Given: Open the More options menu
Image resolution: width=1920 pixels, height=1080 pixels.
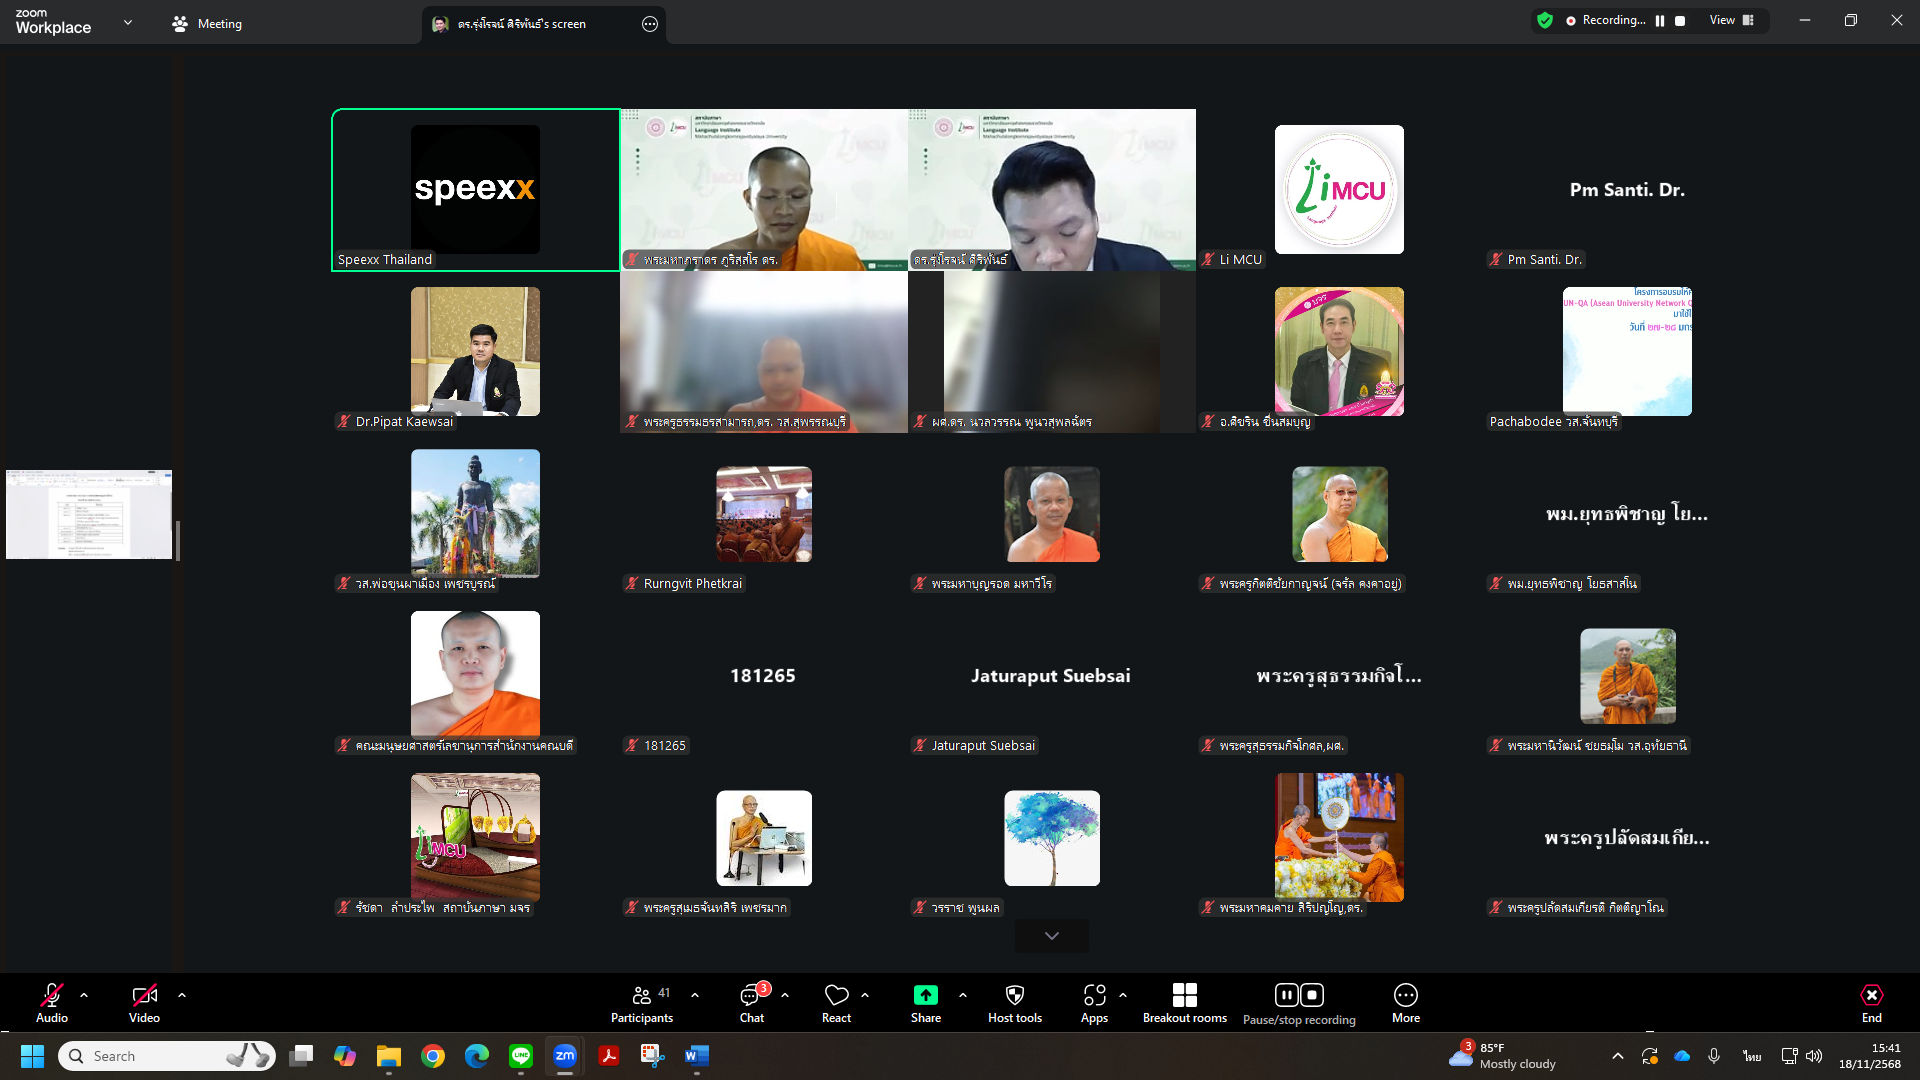Looking at the screenshot, I should (x=1405, y=1003).
